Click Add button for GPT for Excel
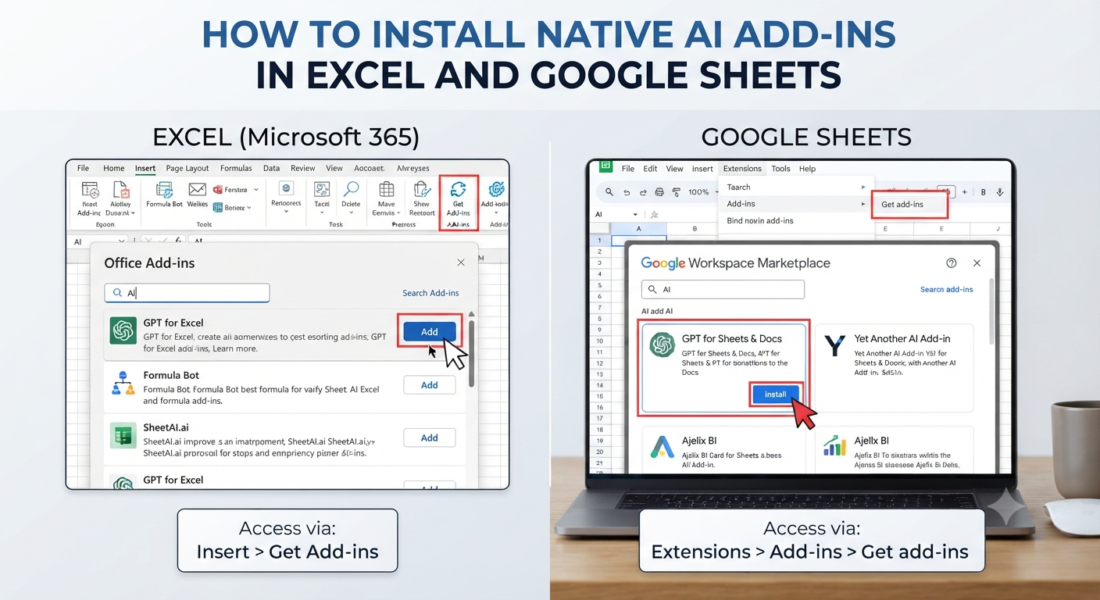Viewport: 1100px width, 600px height. pos(429,331)
